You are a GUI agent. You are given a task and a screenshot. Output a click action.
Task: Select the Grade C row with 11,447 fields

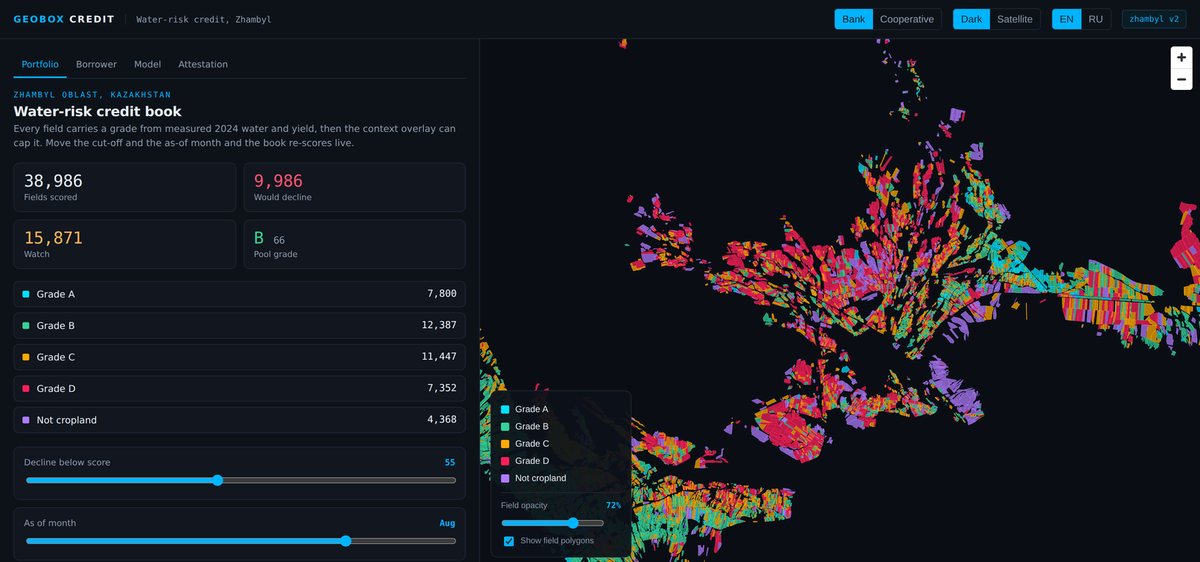(240, 357)
